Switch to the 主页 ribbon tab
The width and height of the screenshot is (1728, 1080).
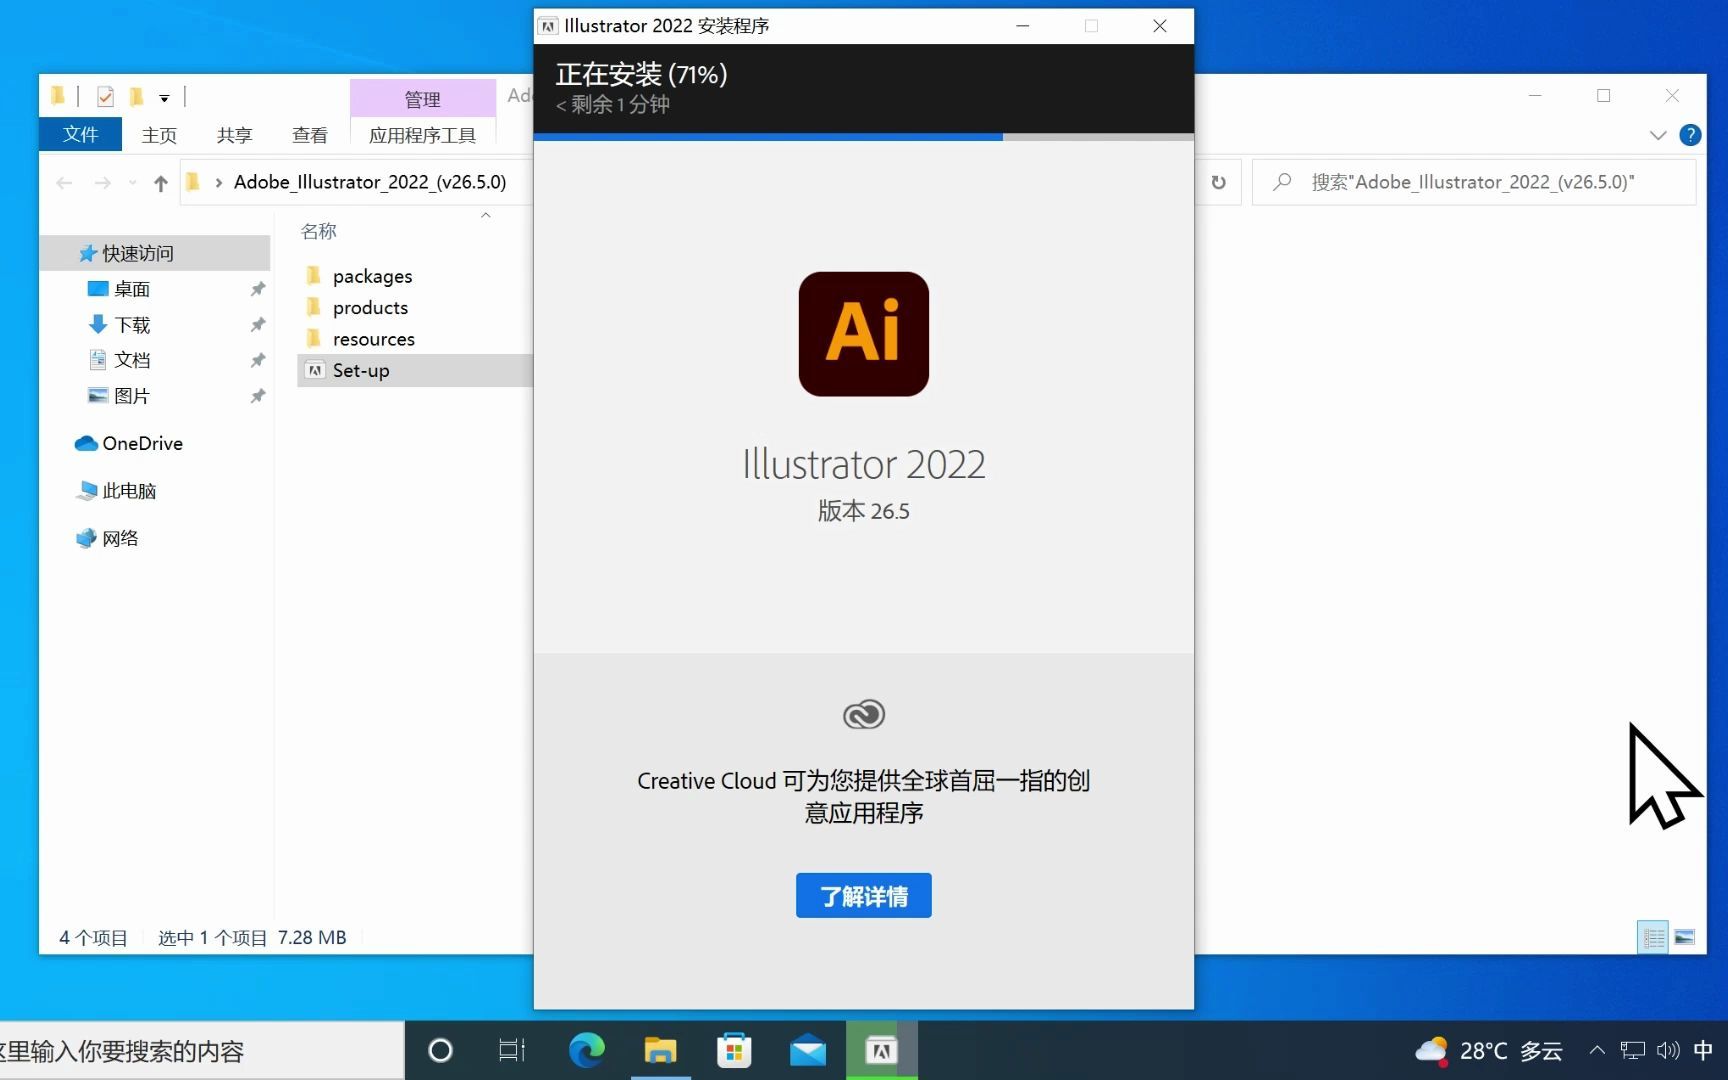159,135
